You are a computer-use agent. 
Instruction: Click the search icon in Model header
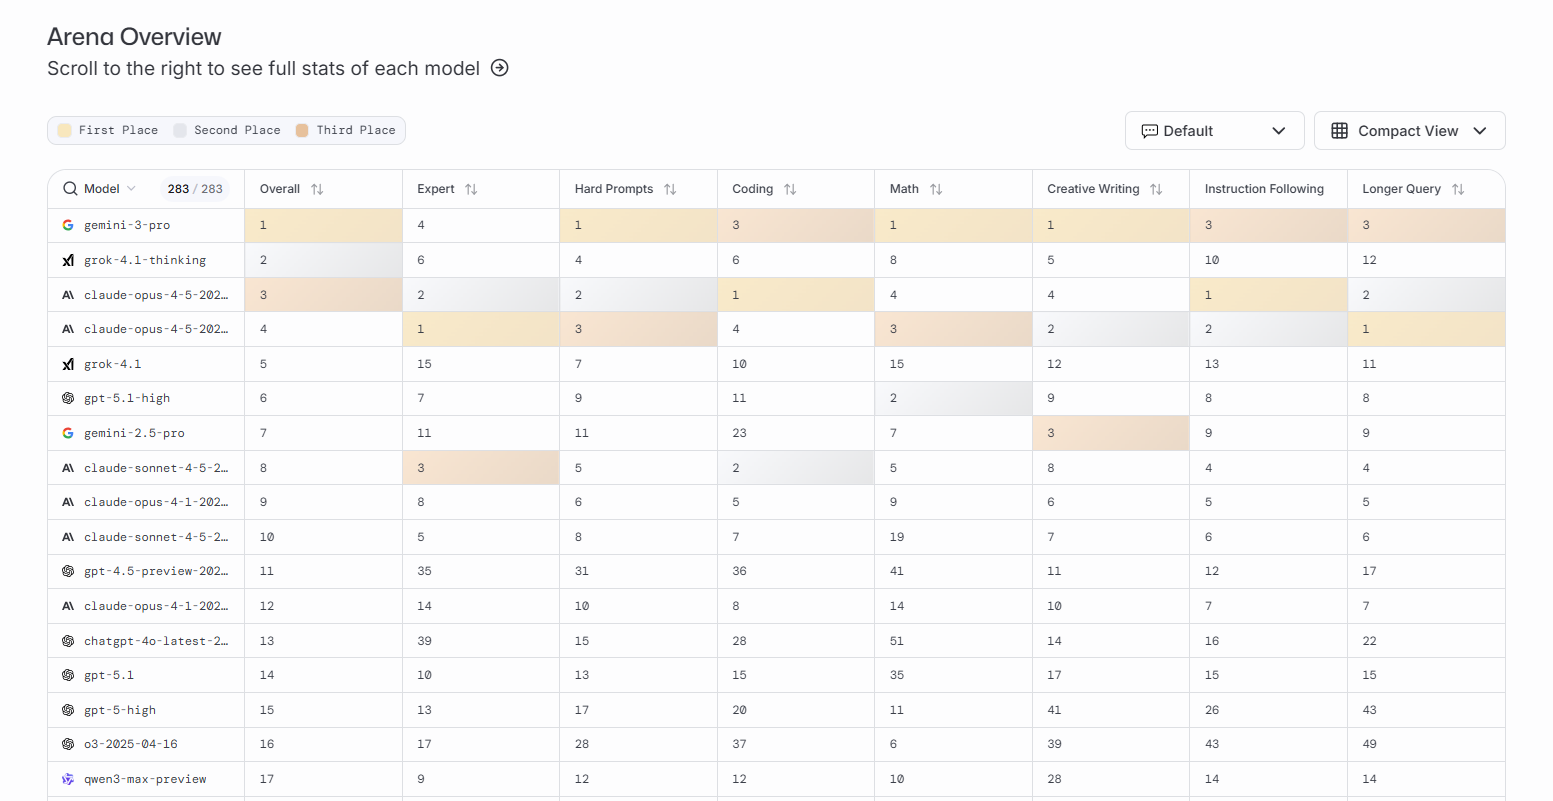70,189
